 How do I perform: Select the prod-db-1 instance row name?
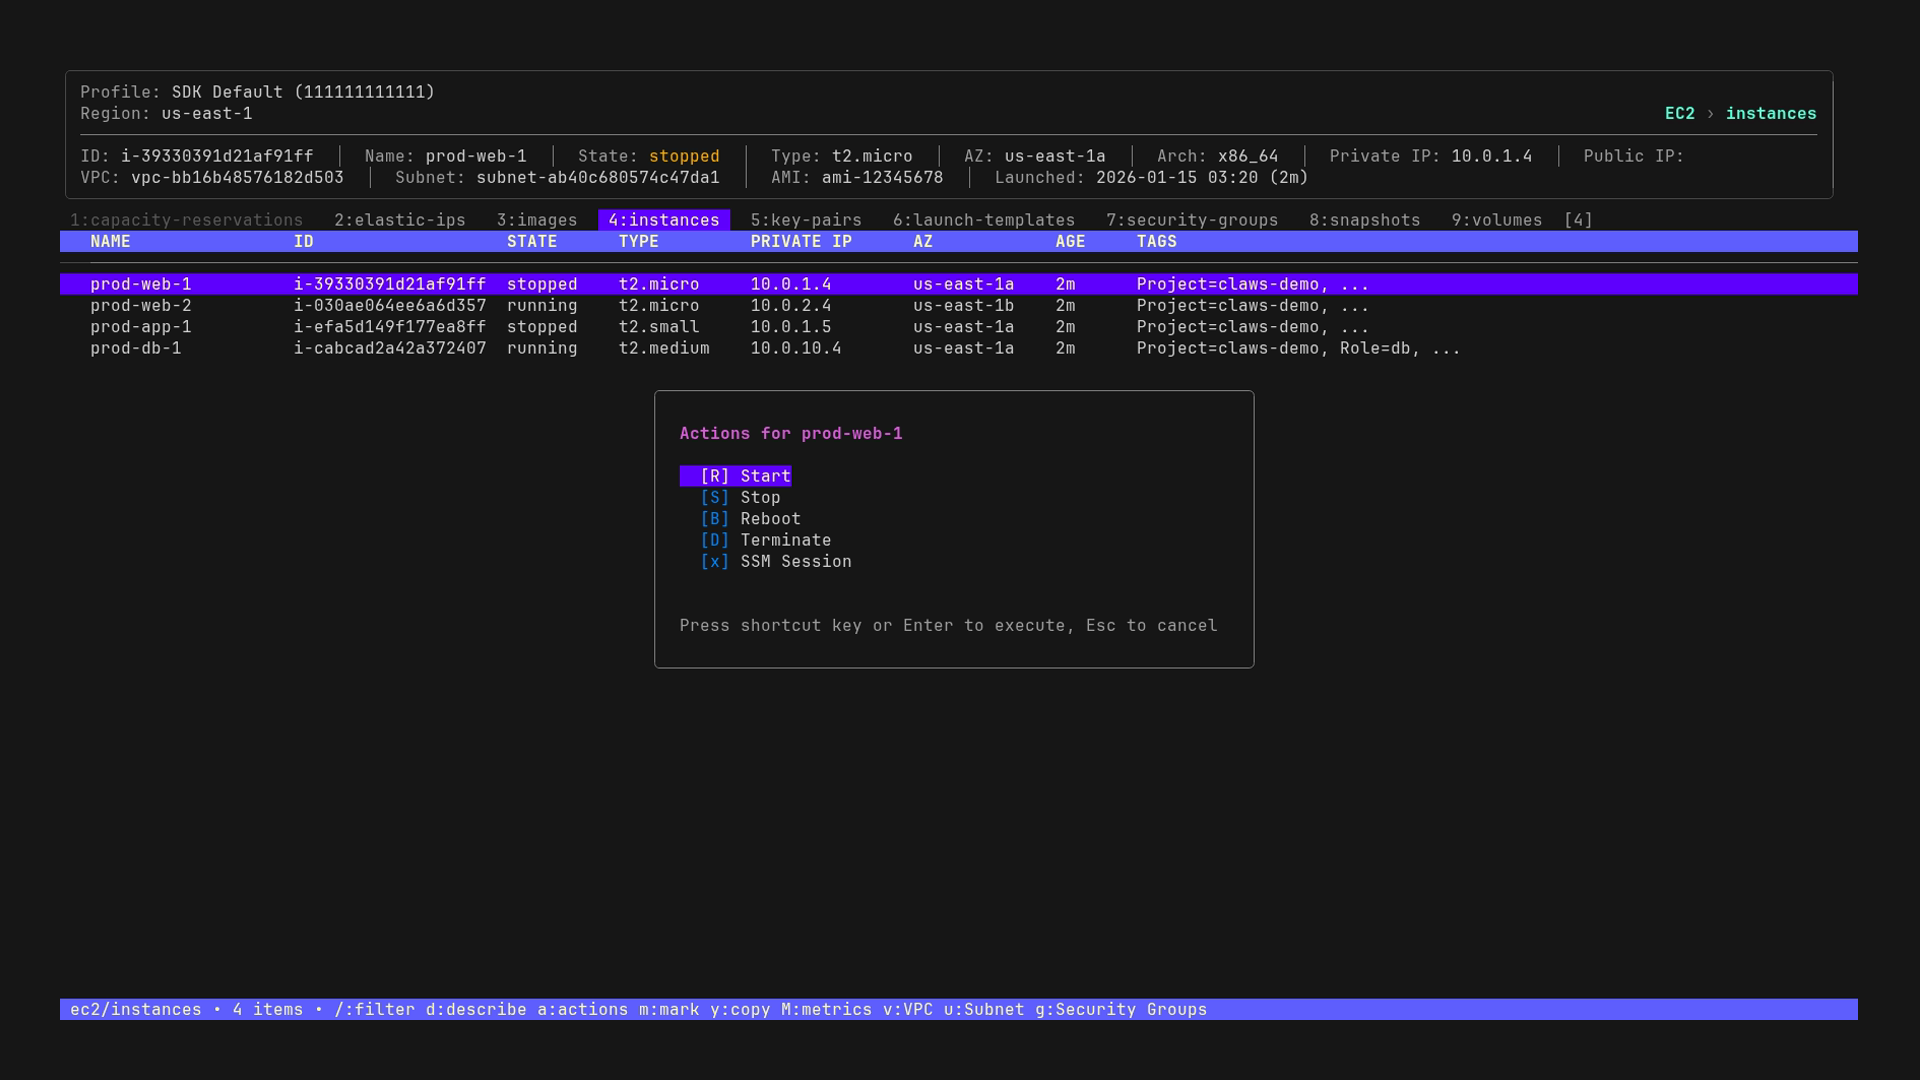click(x=136, y=348)
